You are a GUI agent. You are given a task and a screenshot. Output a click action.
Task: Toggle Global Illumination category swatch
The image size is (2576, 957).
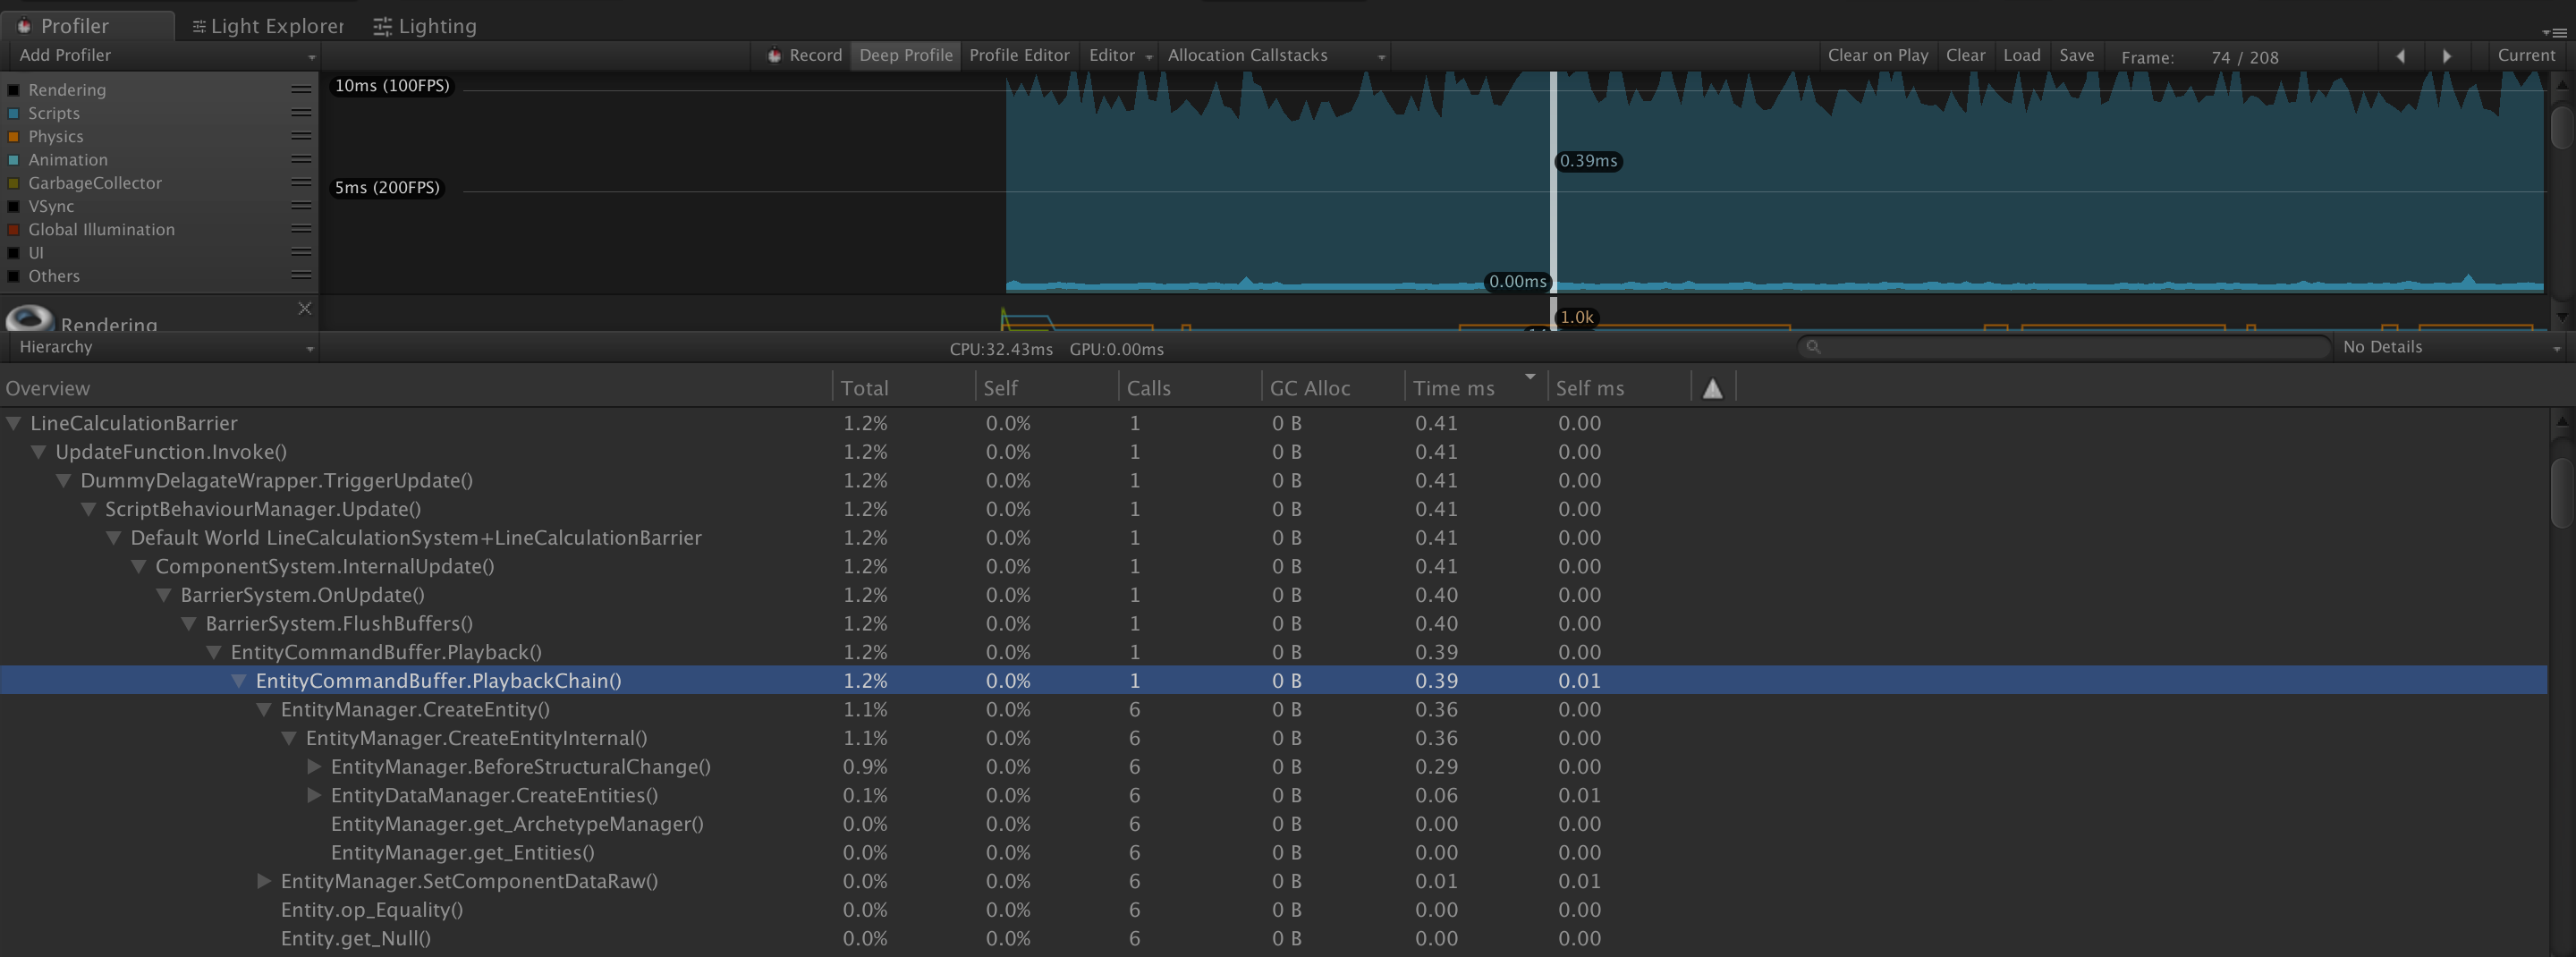14,229
